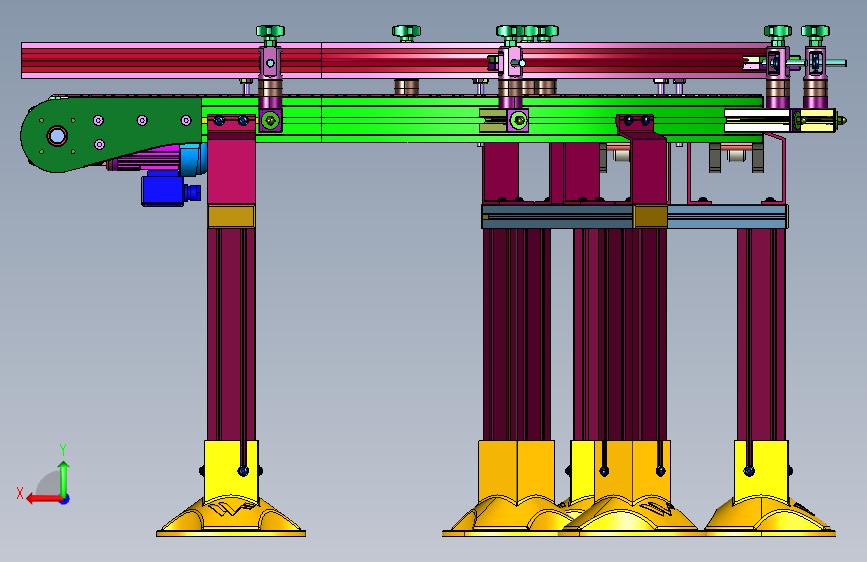Select the leftmost yellow leveling foot
This screenshot has width=867, height=562.
click(231, 490)
